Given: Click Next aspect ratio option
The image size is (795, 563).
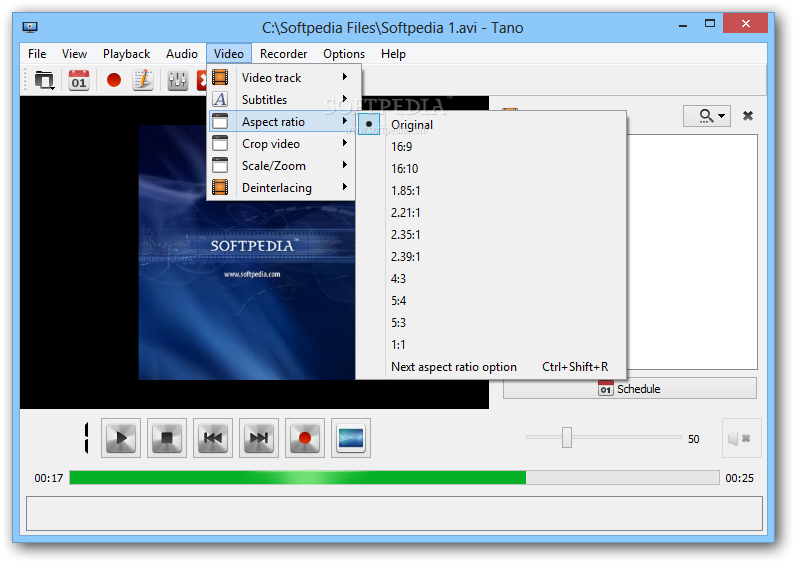Looking at the screenshot, I should coord(491,367).
